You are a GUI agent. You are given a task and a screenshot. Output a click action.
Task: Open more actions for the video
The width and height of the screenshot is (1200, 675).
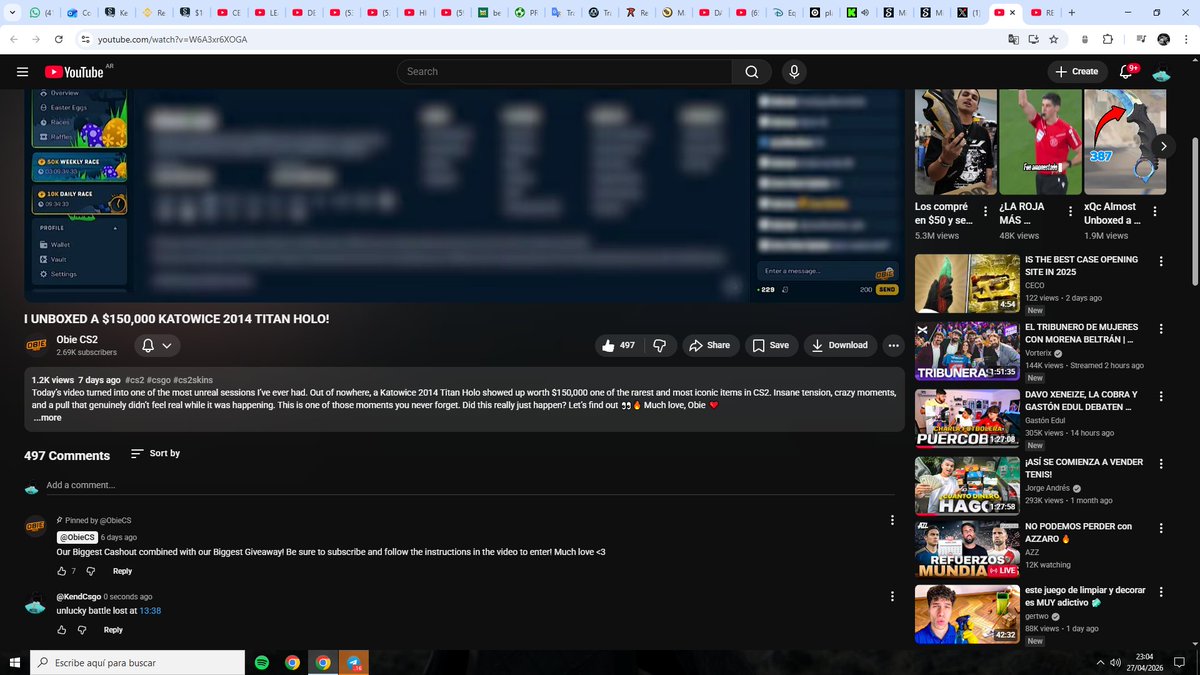point(894,345)
